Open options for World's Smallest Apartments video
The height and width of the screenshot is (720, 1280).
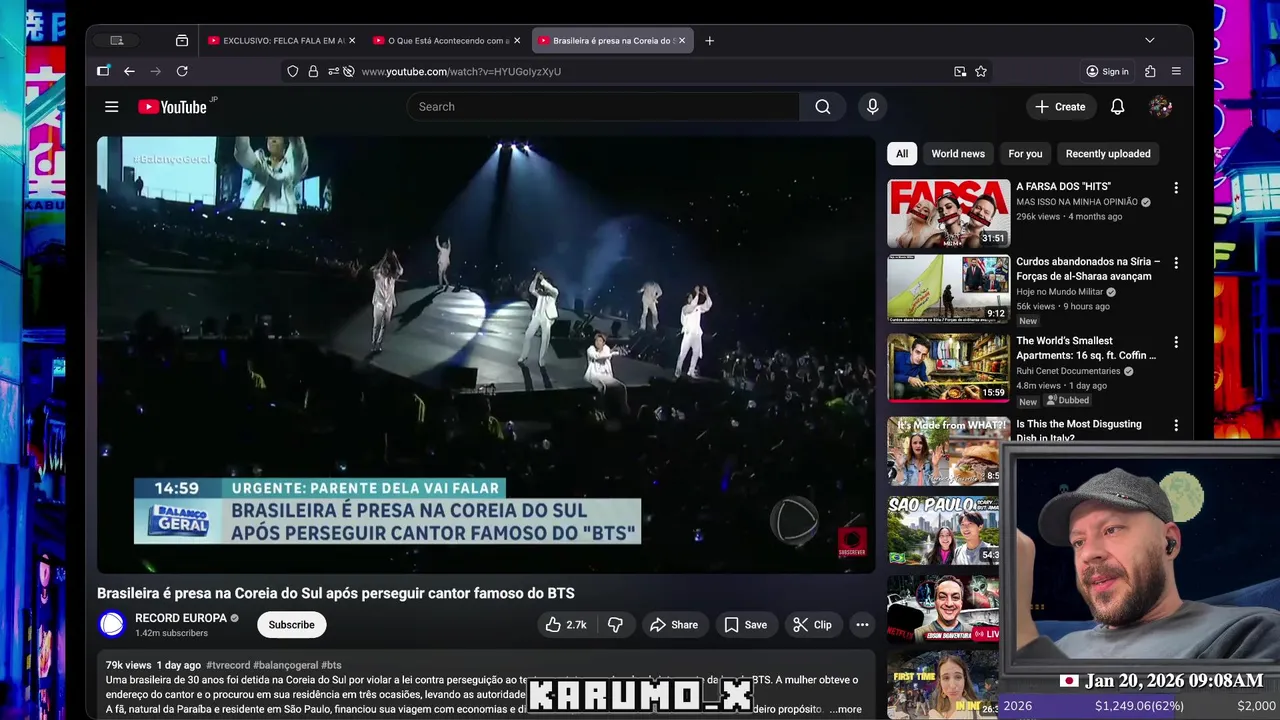coord(1176,342)
